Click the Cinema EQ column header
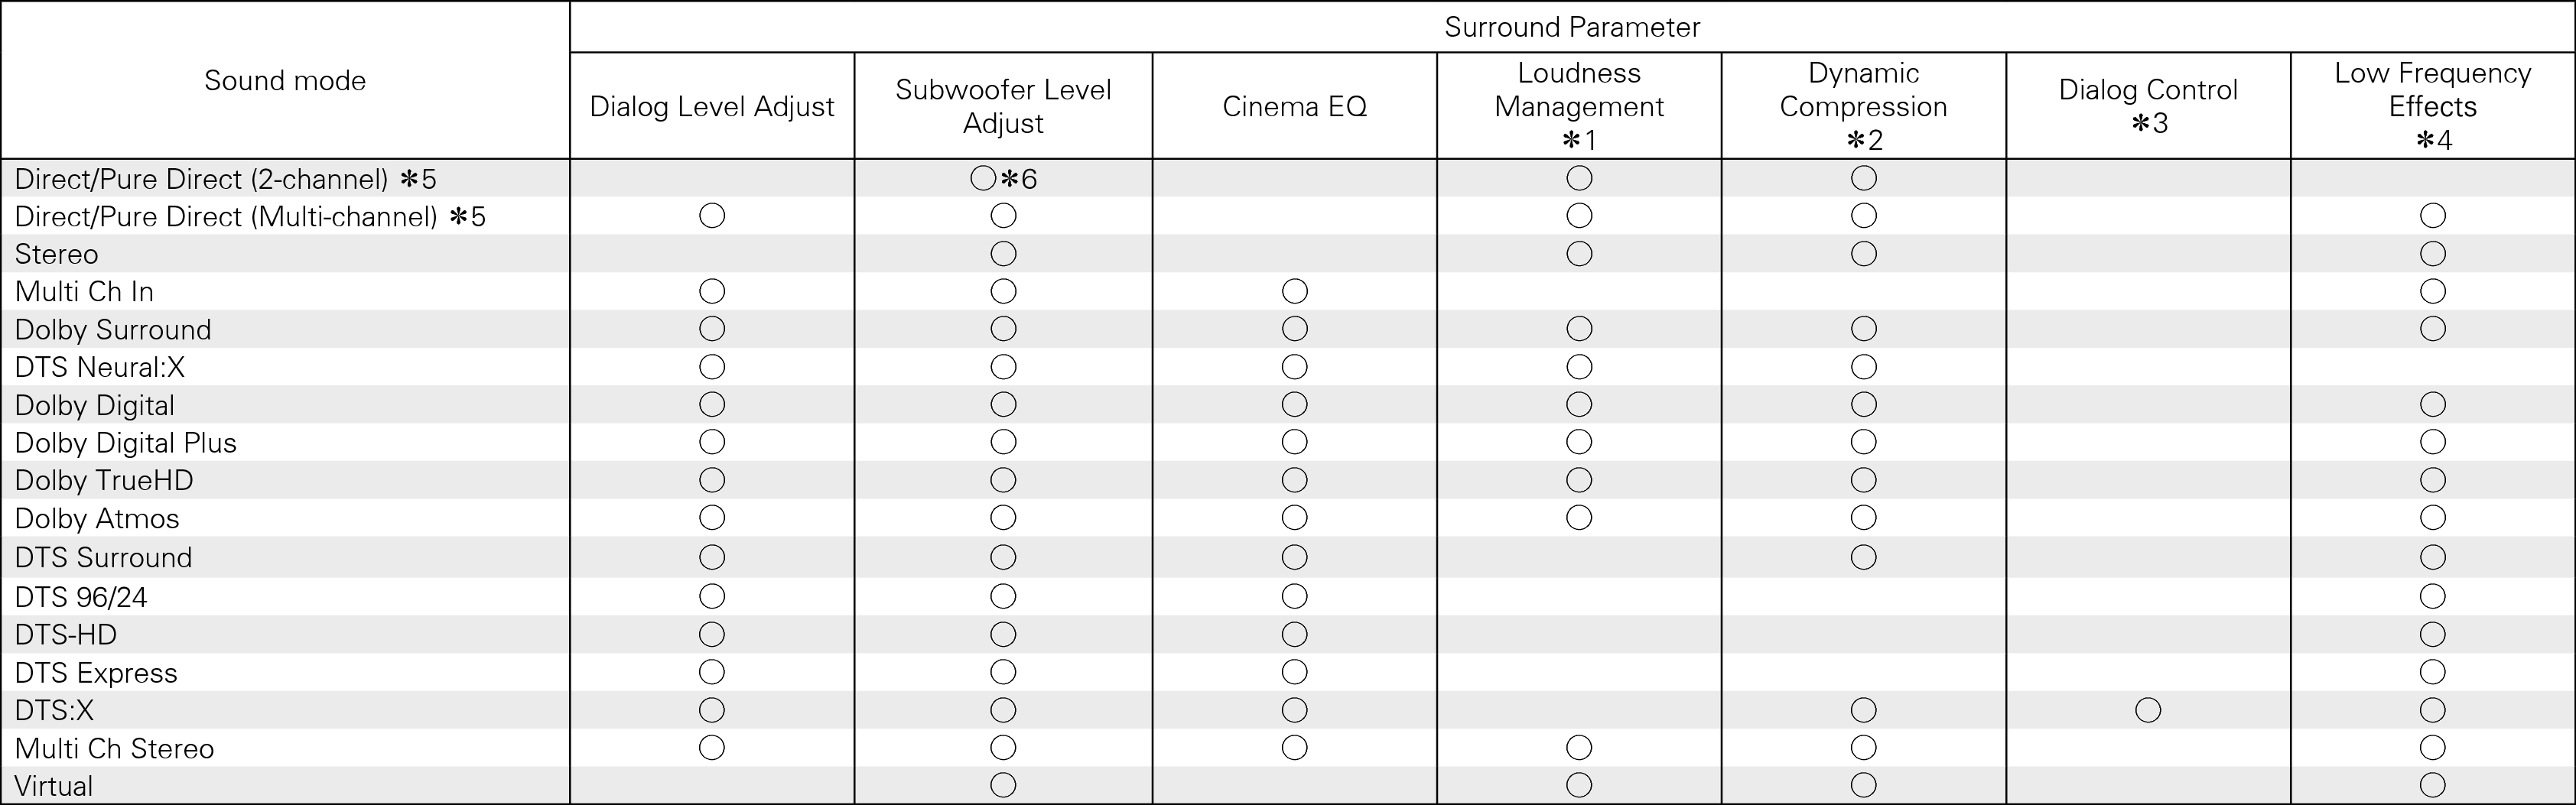The height and width of the screenshot is (805, 2576). pos(1294,106)
